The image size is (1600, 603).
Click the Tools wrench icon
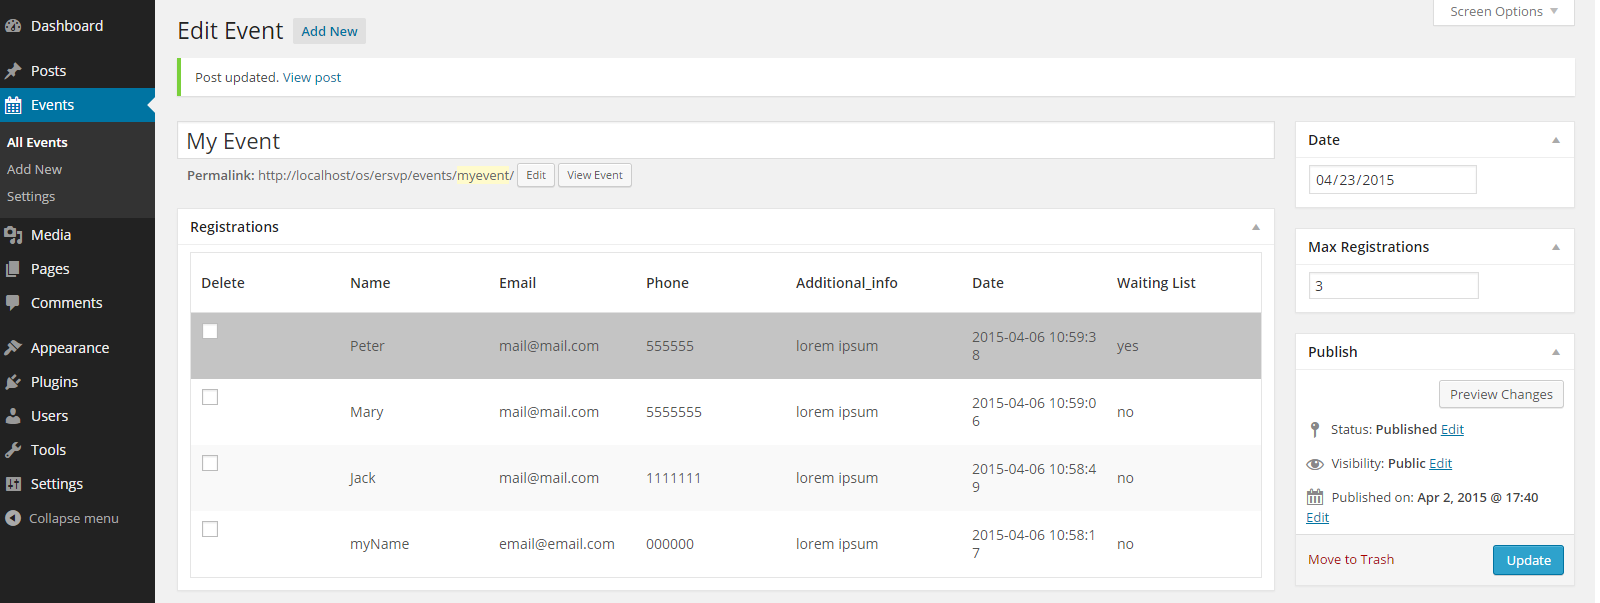[13, 450]
